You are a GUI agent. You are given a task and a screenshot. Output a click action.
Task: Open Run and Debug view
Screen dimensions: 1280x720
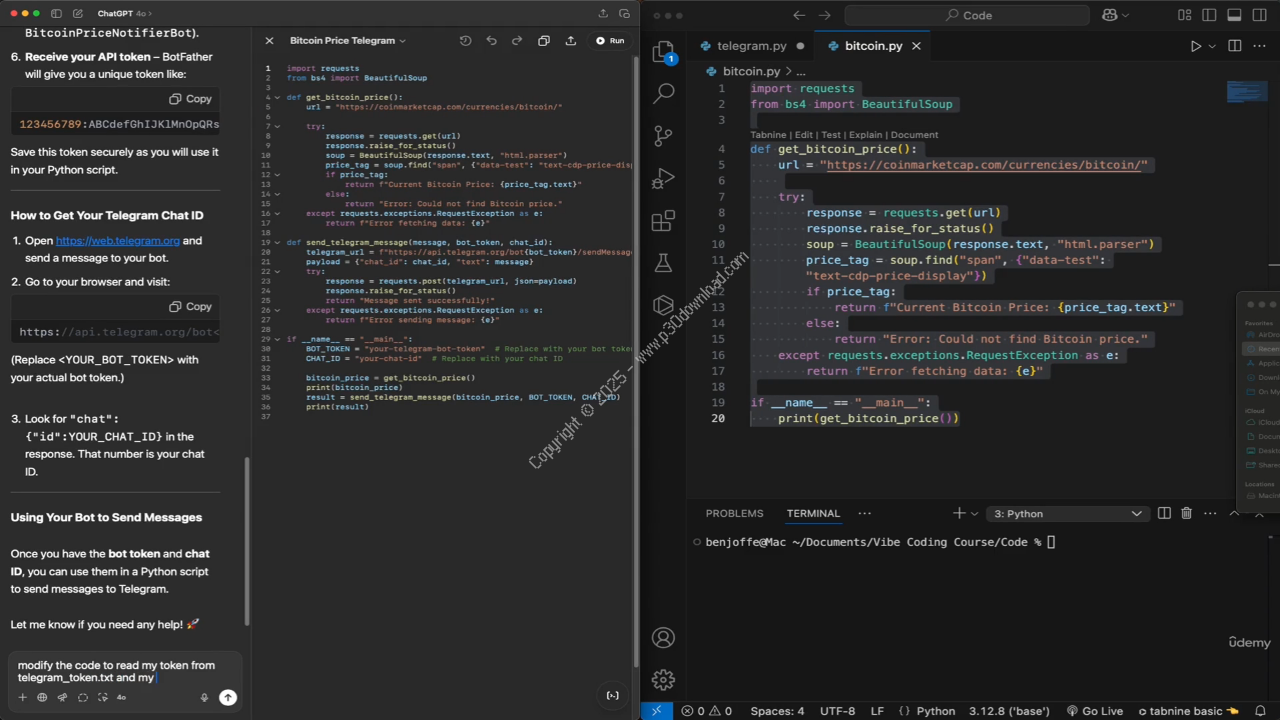click(663, 179)
